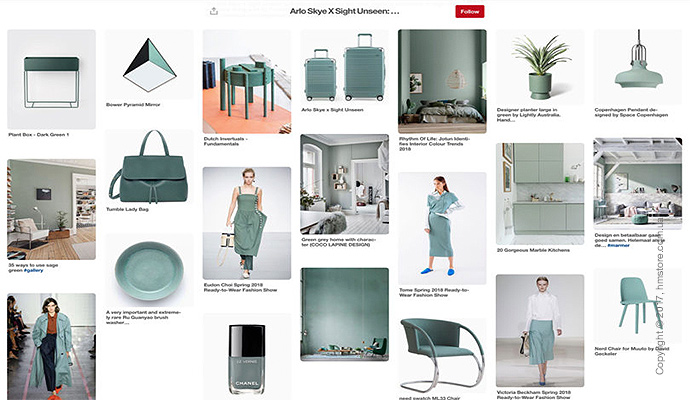Open the Tome Spring 2018 fashion pin
This screenshot has height=400, width=690.
point(442,228)
